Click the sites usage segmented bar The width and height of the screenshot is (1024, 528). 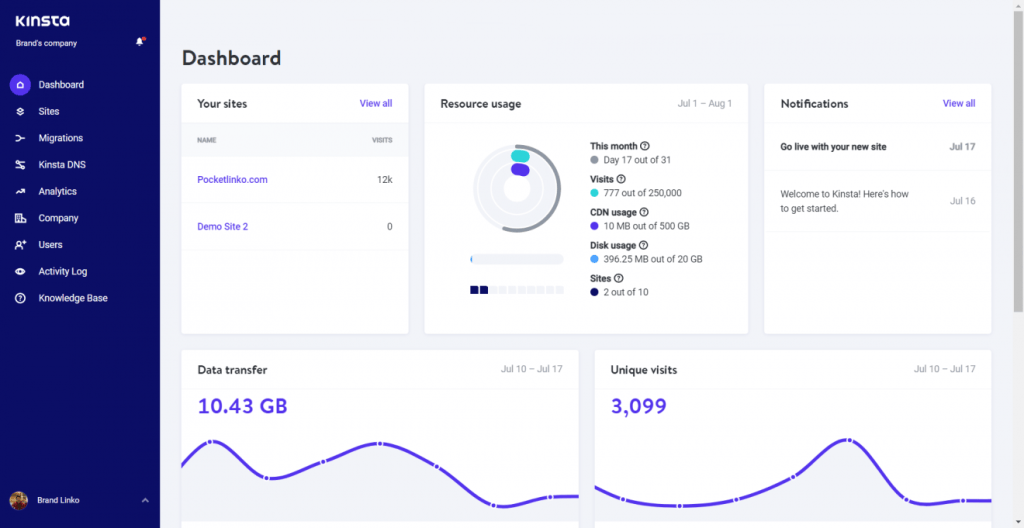(517, 289)
